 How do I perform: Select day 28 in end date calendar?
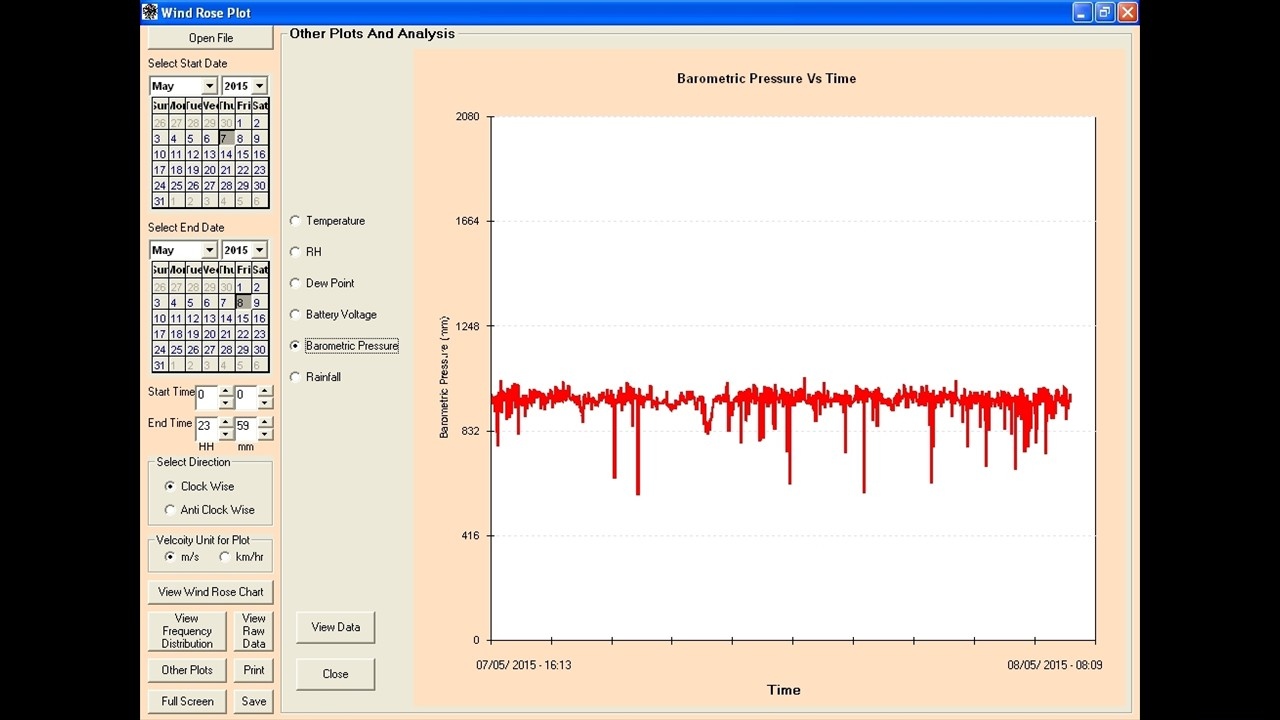(x=226, y=350)
